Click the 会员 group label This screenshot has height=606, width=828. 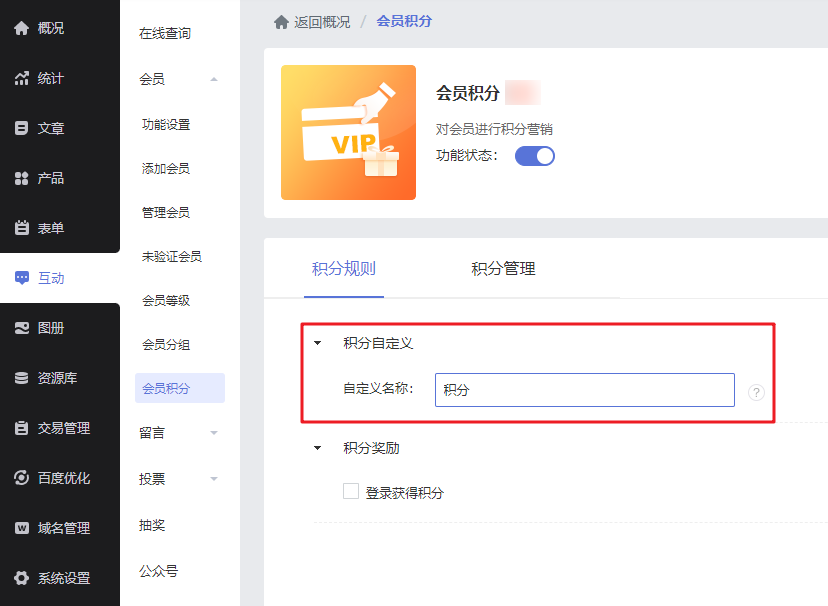coord(152,79)
